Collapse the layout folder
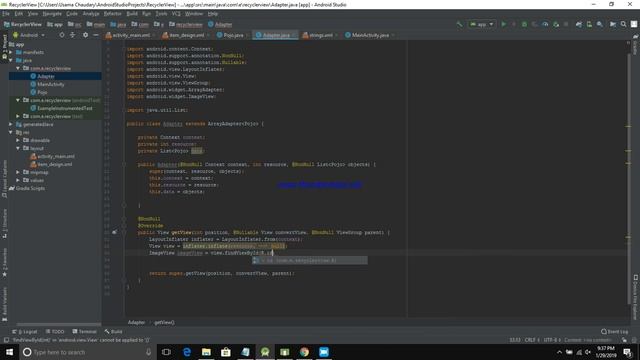Image resolution: width=640 pixels, height=360 pixels. click(x=18, y=148)
